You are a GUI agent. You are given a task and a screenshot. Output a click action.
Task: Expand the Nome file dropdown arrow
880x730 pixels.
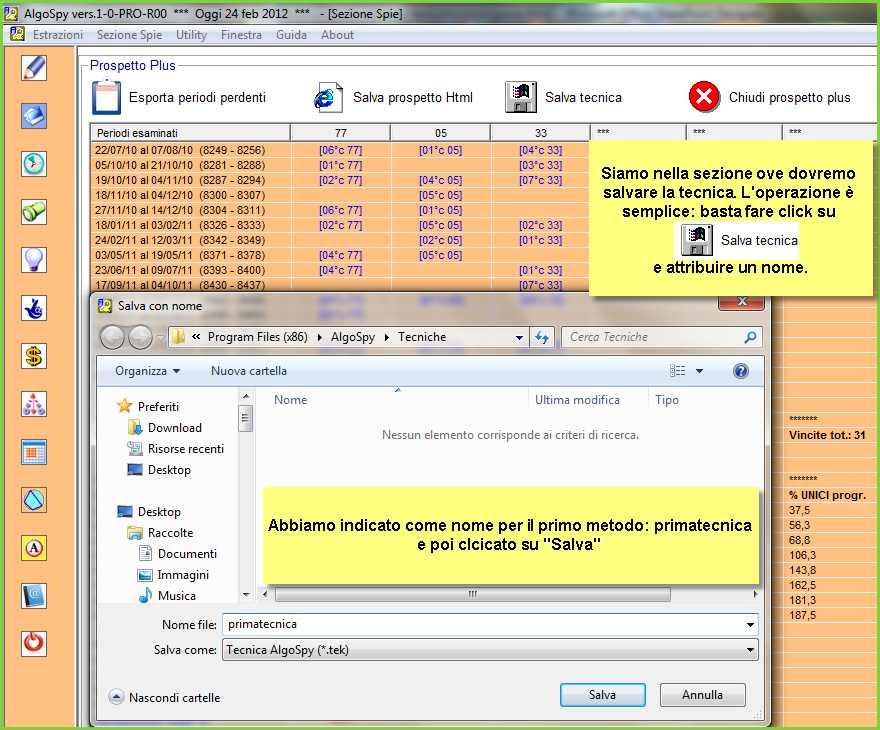[750, 625]
